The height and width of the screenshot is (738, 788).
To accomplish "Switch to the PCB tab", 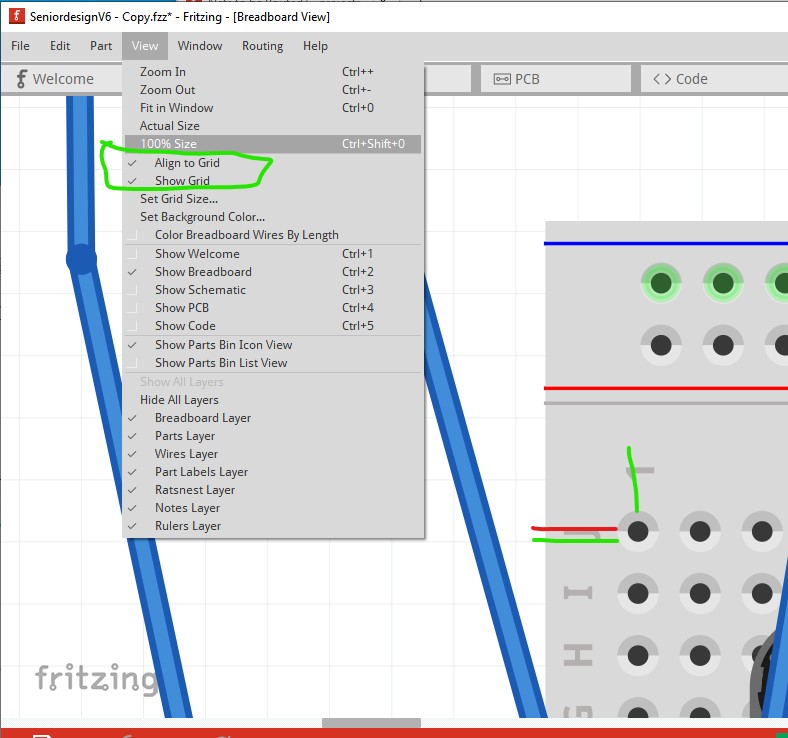I will click(x=555, y=79).
